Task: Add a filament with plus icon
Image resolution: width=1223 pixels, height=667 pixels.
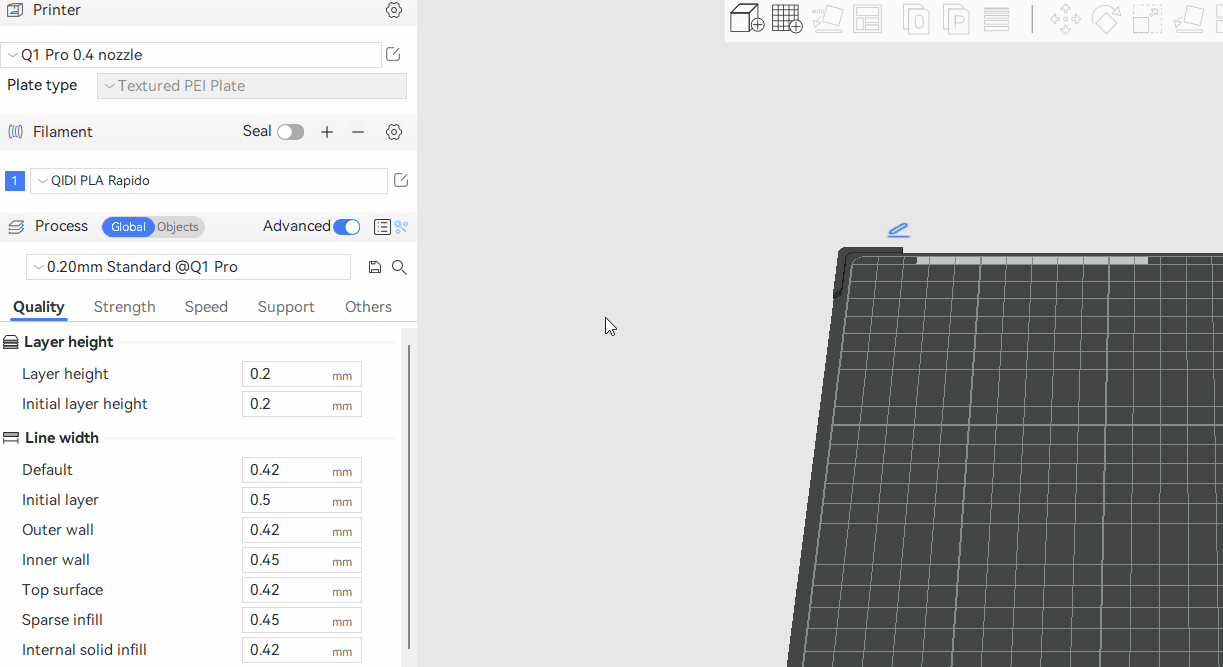Action: coord(327,132)
